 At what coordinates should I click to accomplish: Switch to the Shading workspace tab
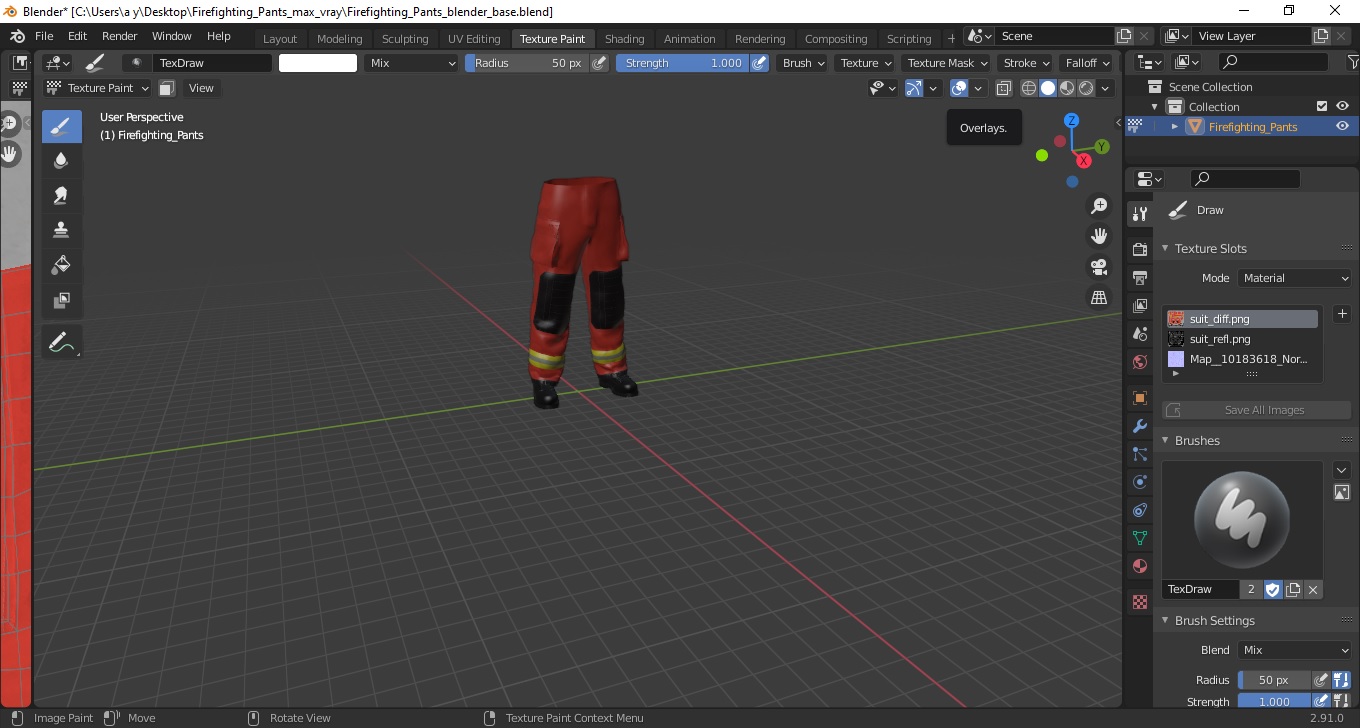624,39
